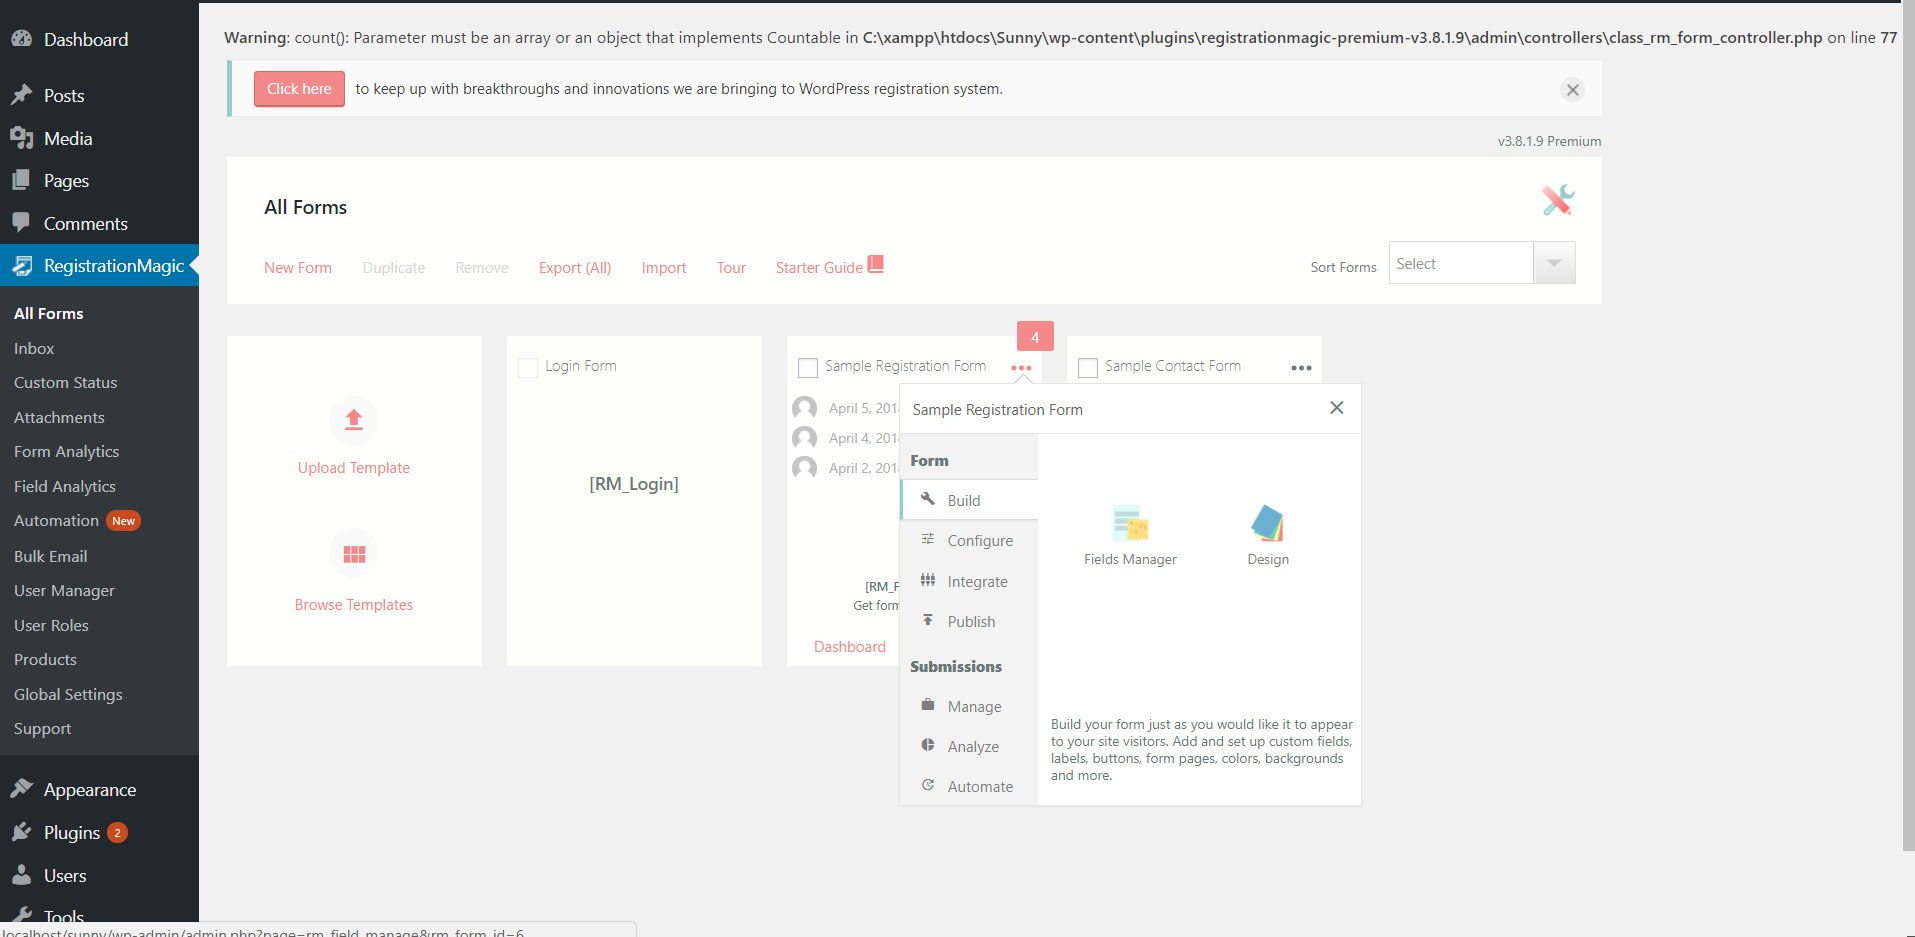1915x937 pixels.
Task: Check the Login Form checkbox
Action: pos(528,368)
